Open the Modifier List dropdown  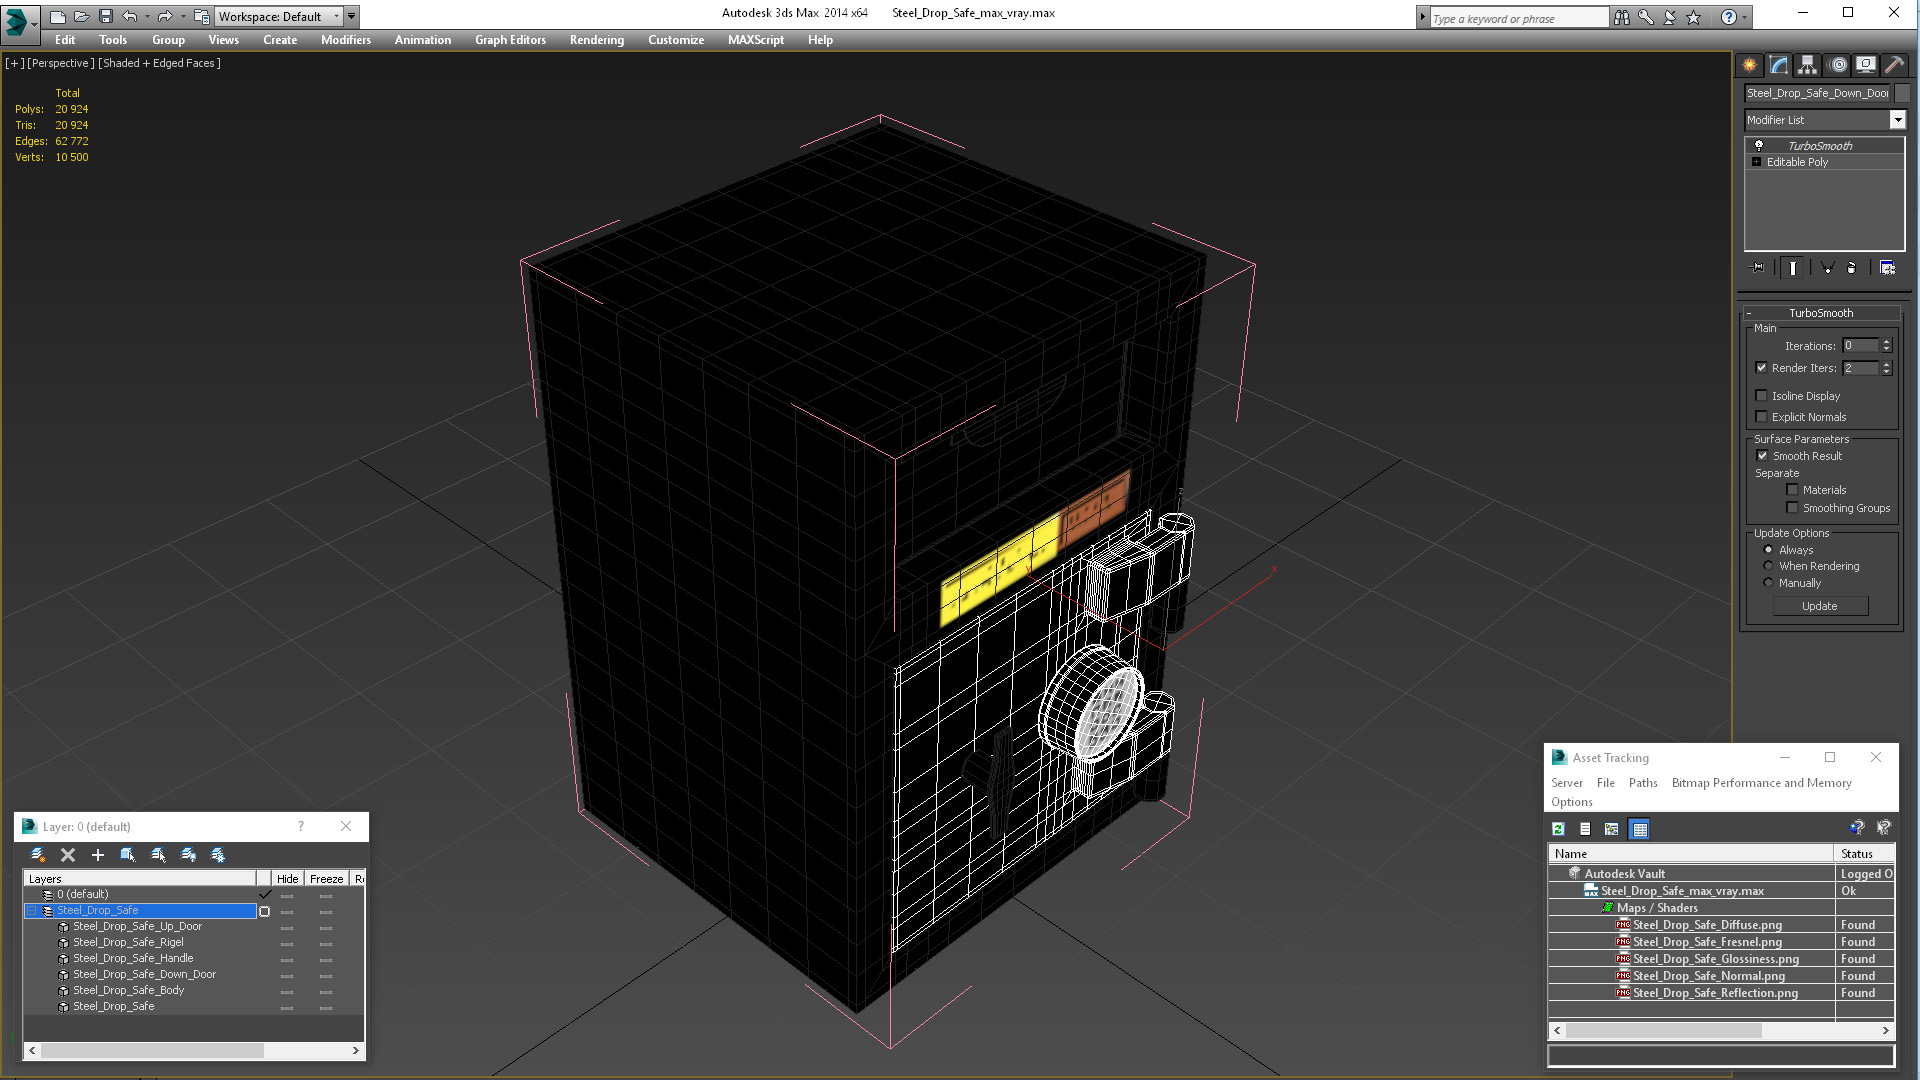tap(1897, 120)
